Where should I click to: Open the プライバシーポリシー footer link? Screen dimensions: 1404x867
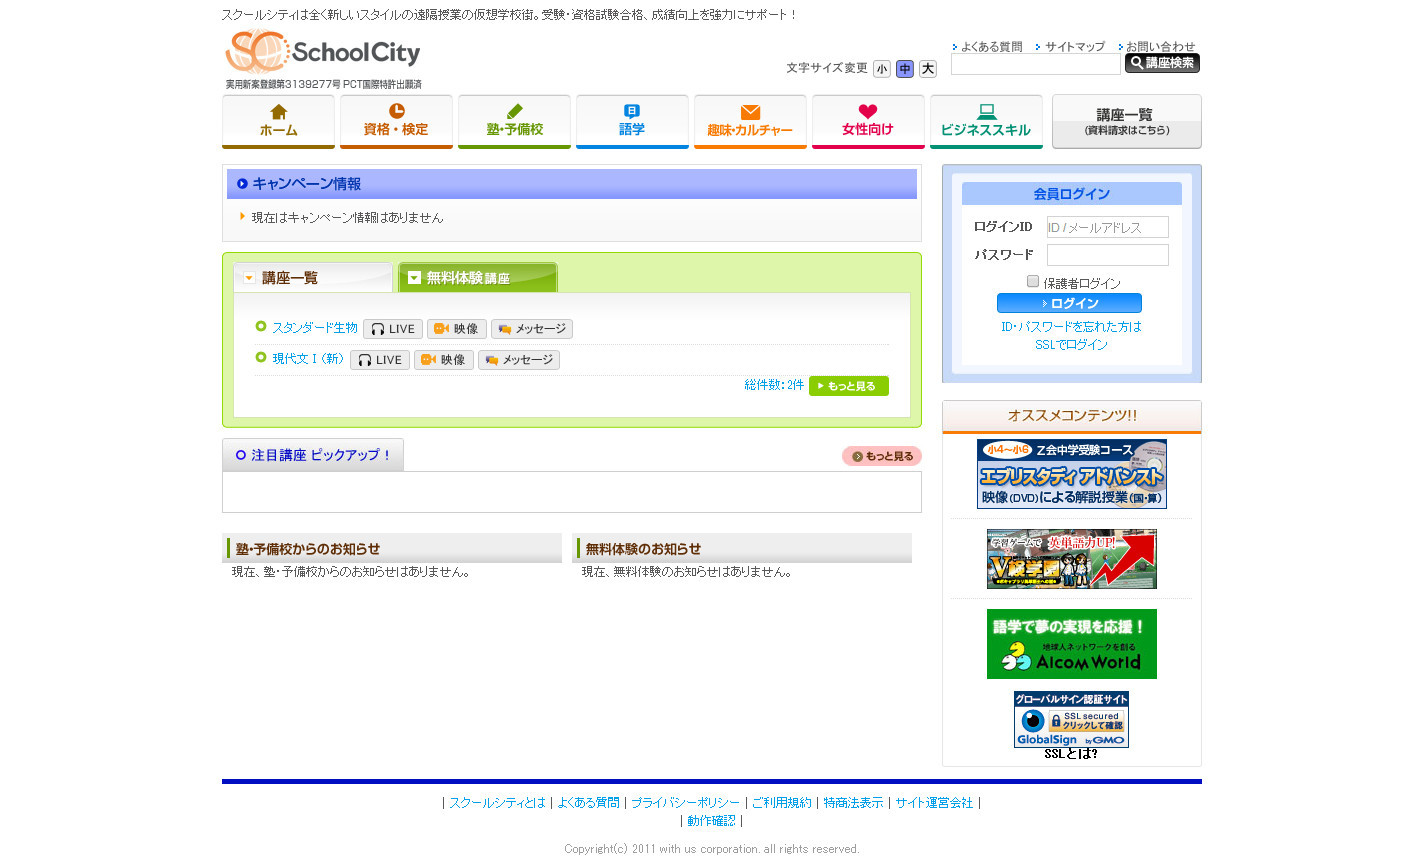[x=685, y=803]
